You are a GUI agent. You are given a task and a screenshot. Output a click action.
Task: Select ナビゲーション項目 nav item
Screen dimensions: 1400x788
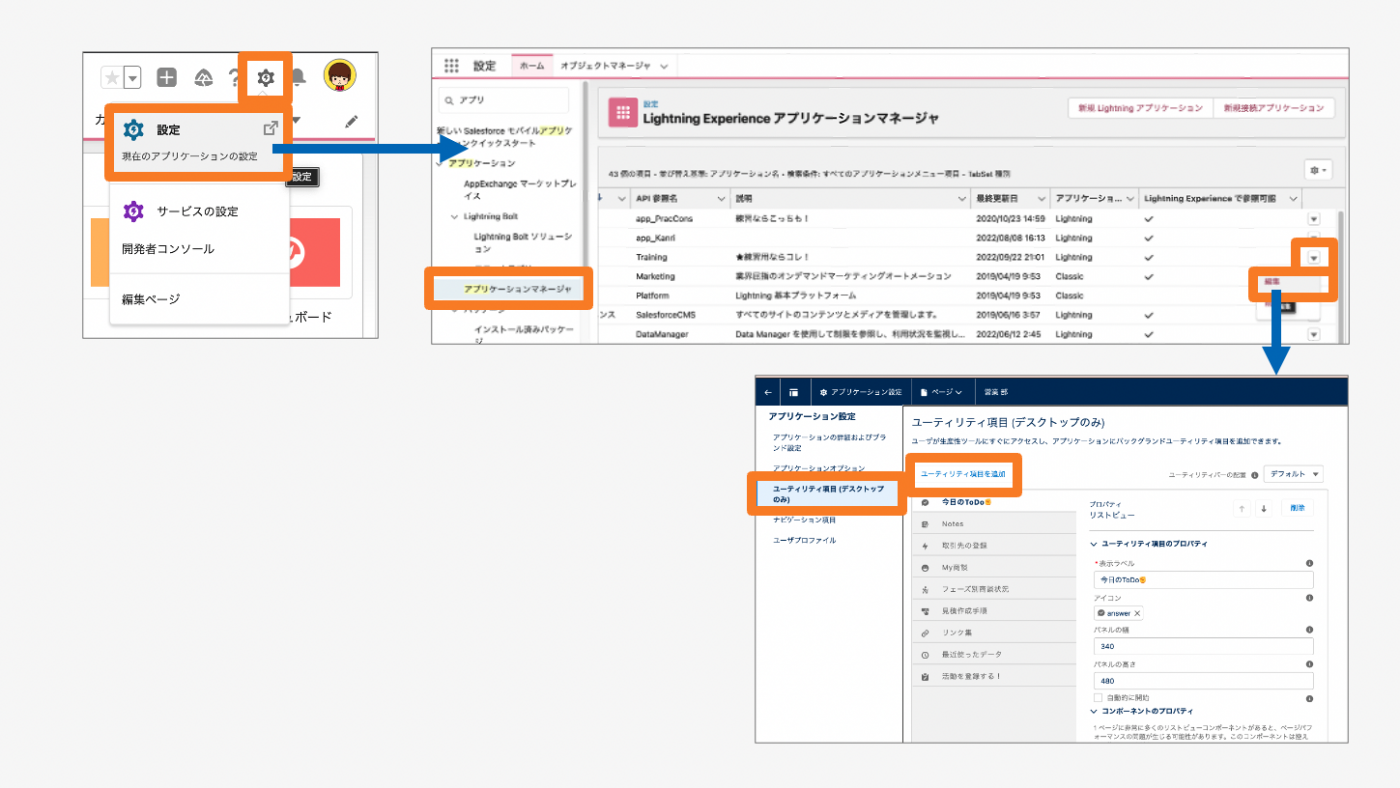[804, 520]
